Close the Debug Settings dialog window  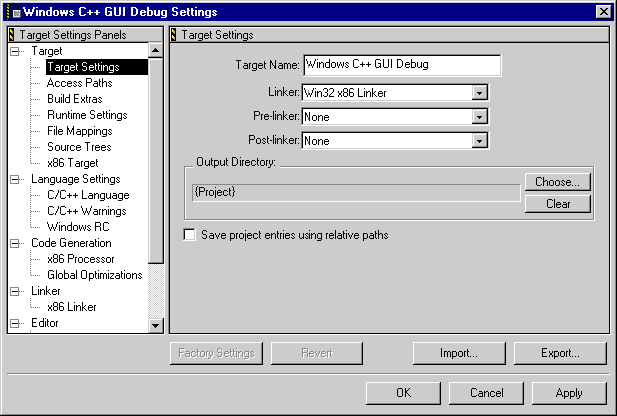click(x=604, y=12)
